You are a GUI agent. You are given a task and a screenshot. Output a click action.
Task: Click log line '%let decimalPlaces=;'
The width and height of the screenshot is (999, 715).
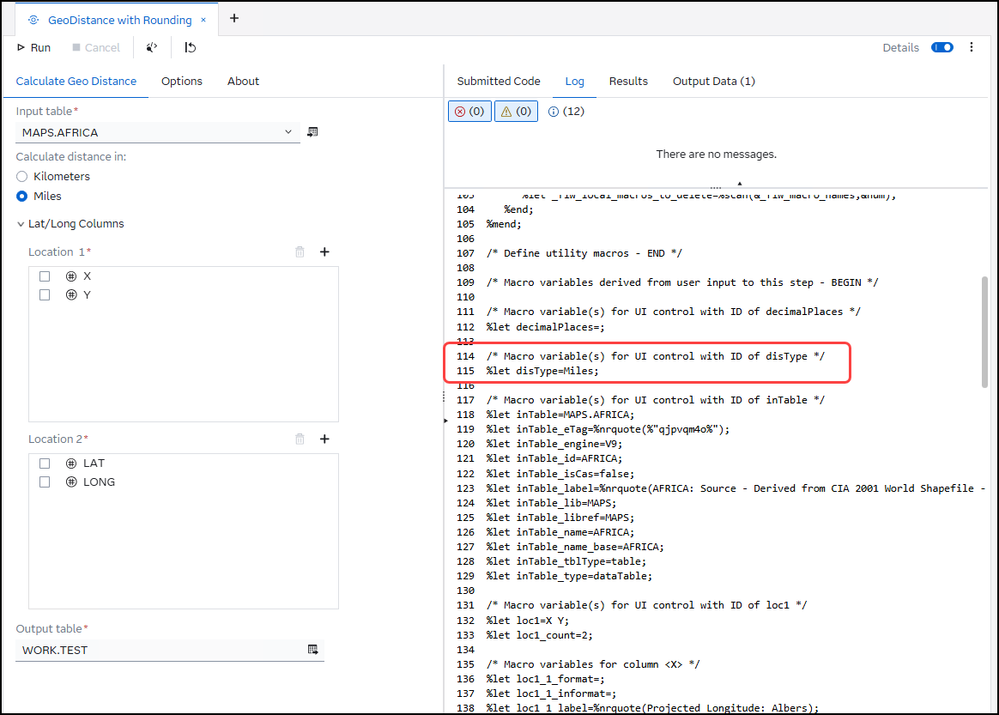[545, 328]
